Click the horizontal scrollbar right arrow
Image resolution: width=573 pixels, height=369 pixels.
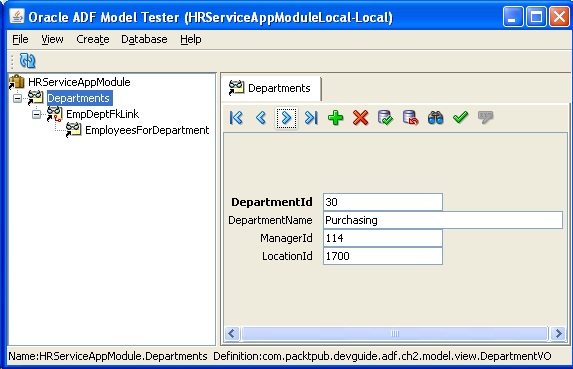(558, 333)
